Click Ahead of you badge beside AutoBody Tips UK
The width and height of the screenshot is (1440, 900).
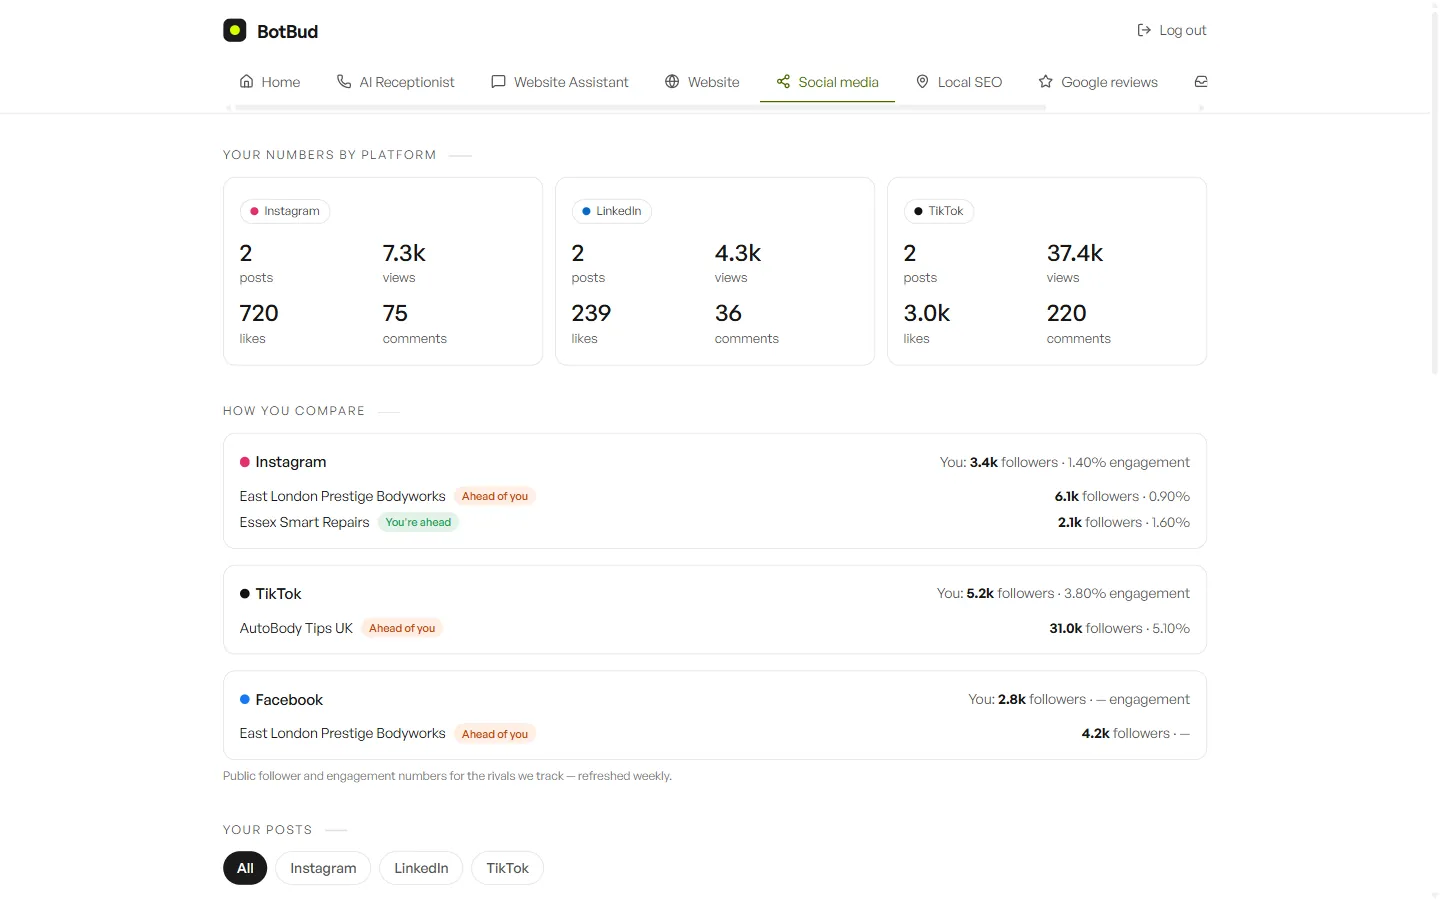(402, 628)
